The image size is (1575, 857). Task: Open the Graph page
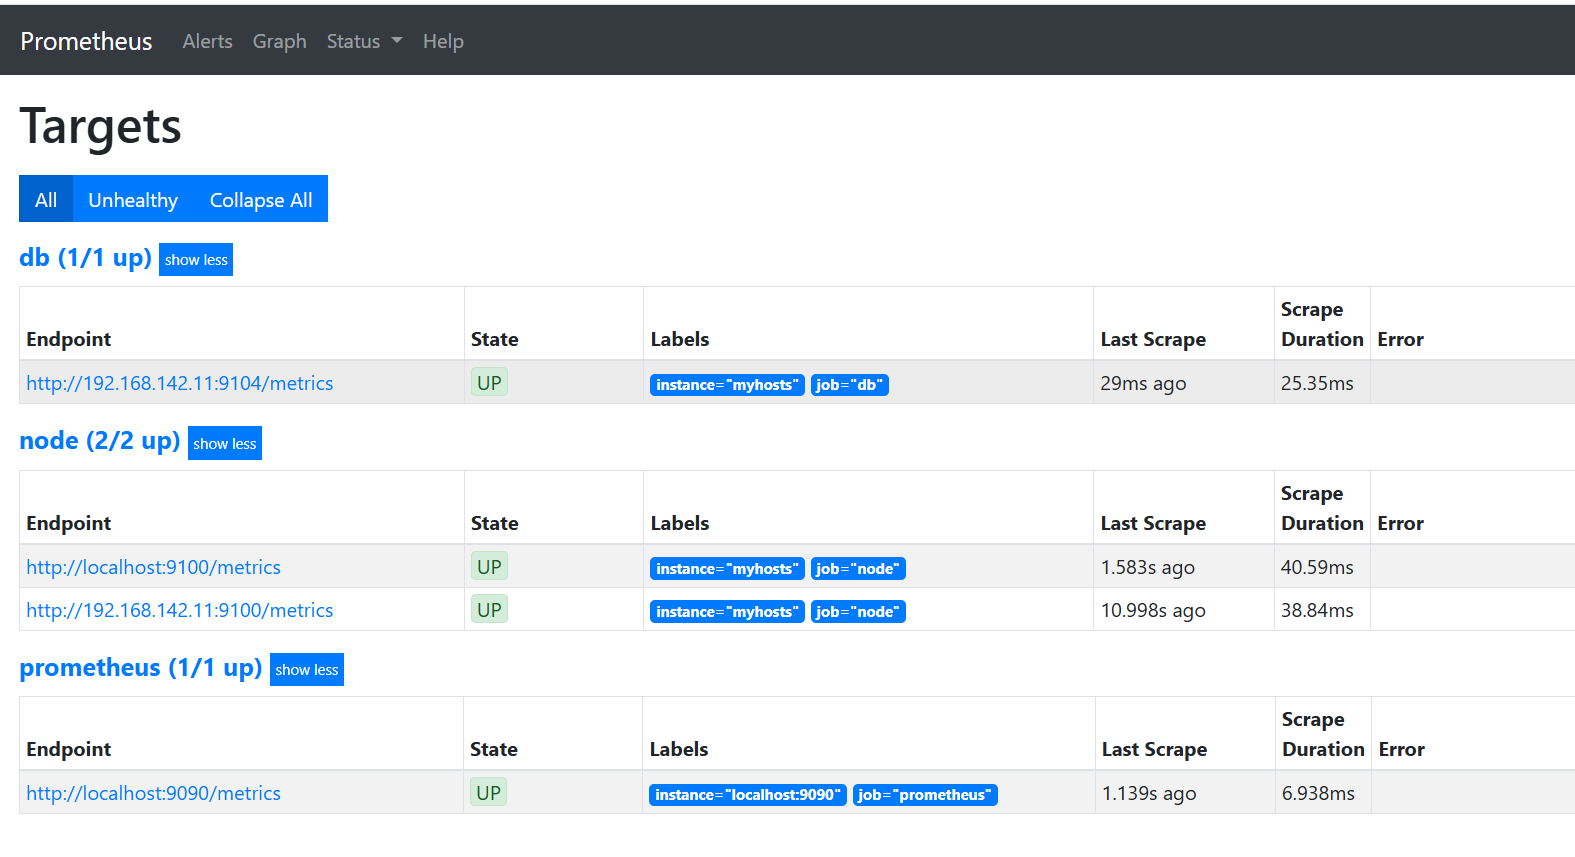(x=279, y=41)
